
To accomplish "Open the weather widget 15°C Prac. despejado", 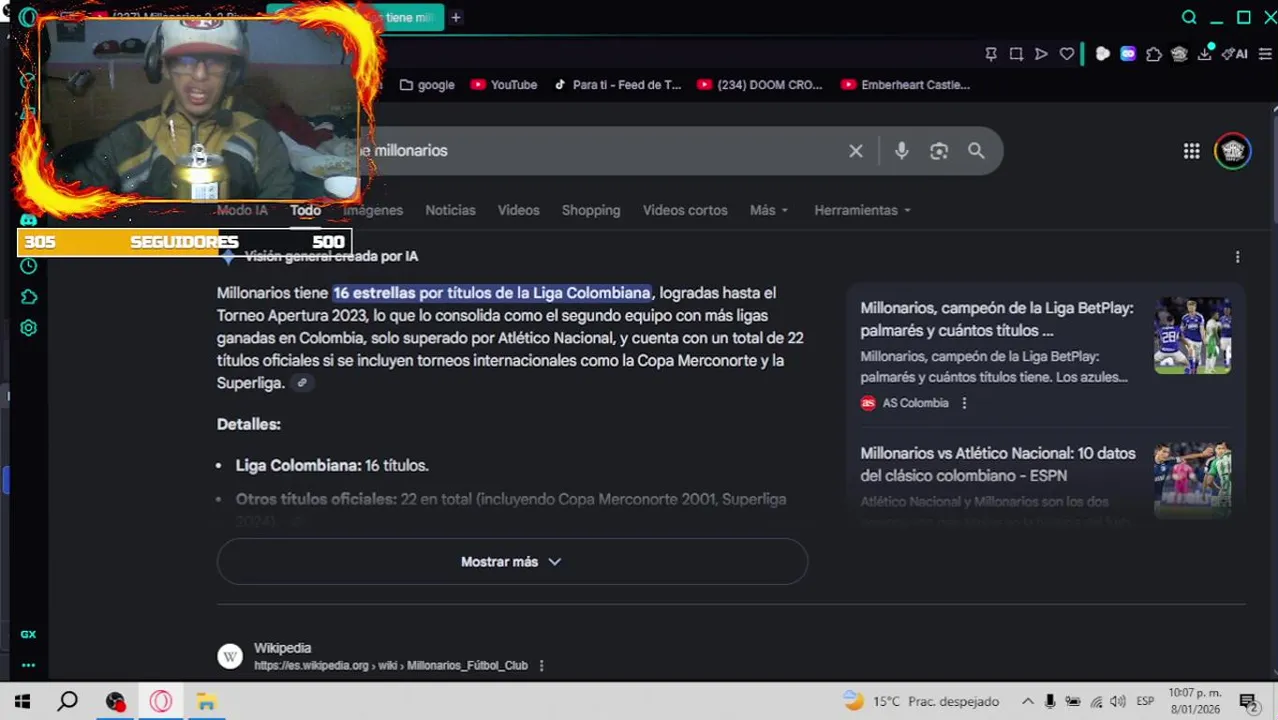I will (x=922, y=702).
